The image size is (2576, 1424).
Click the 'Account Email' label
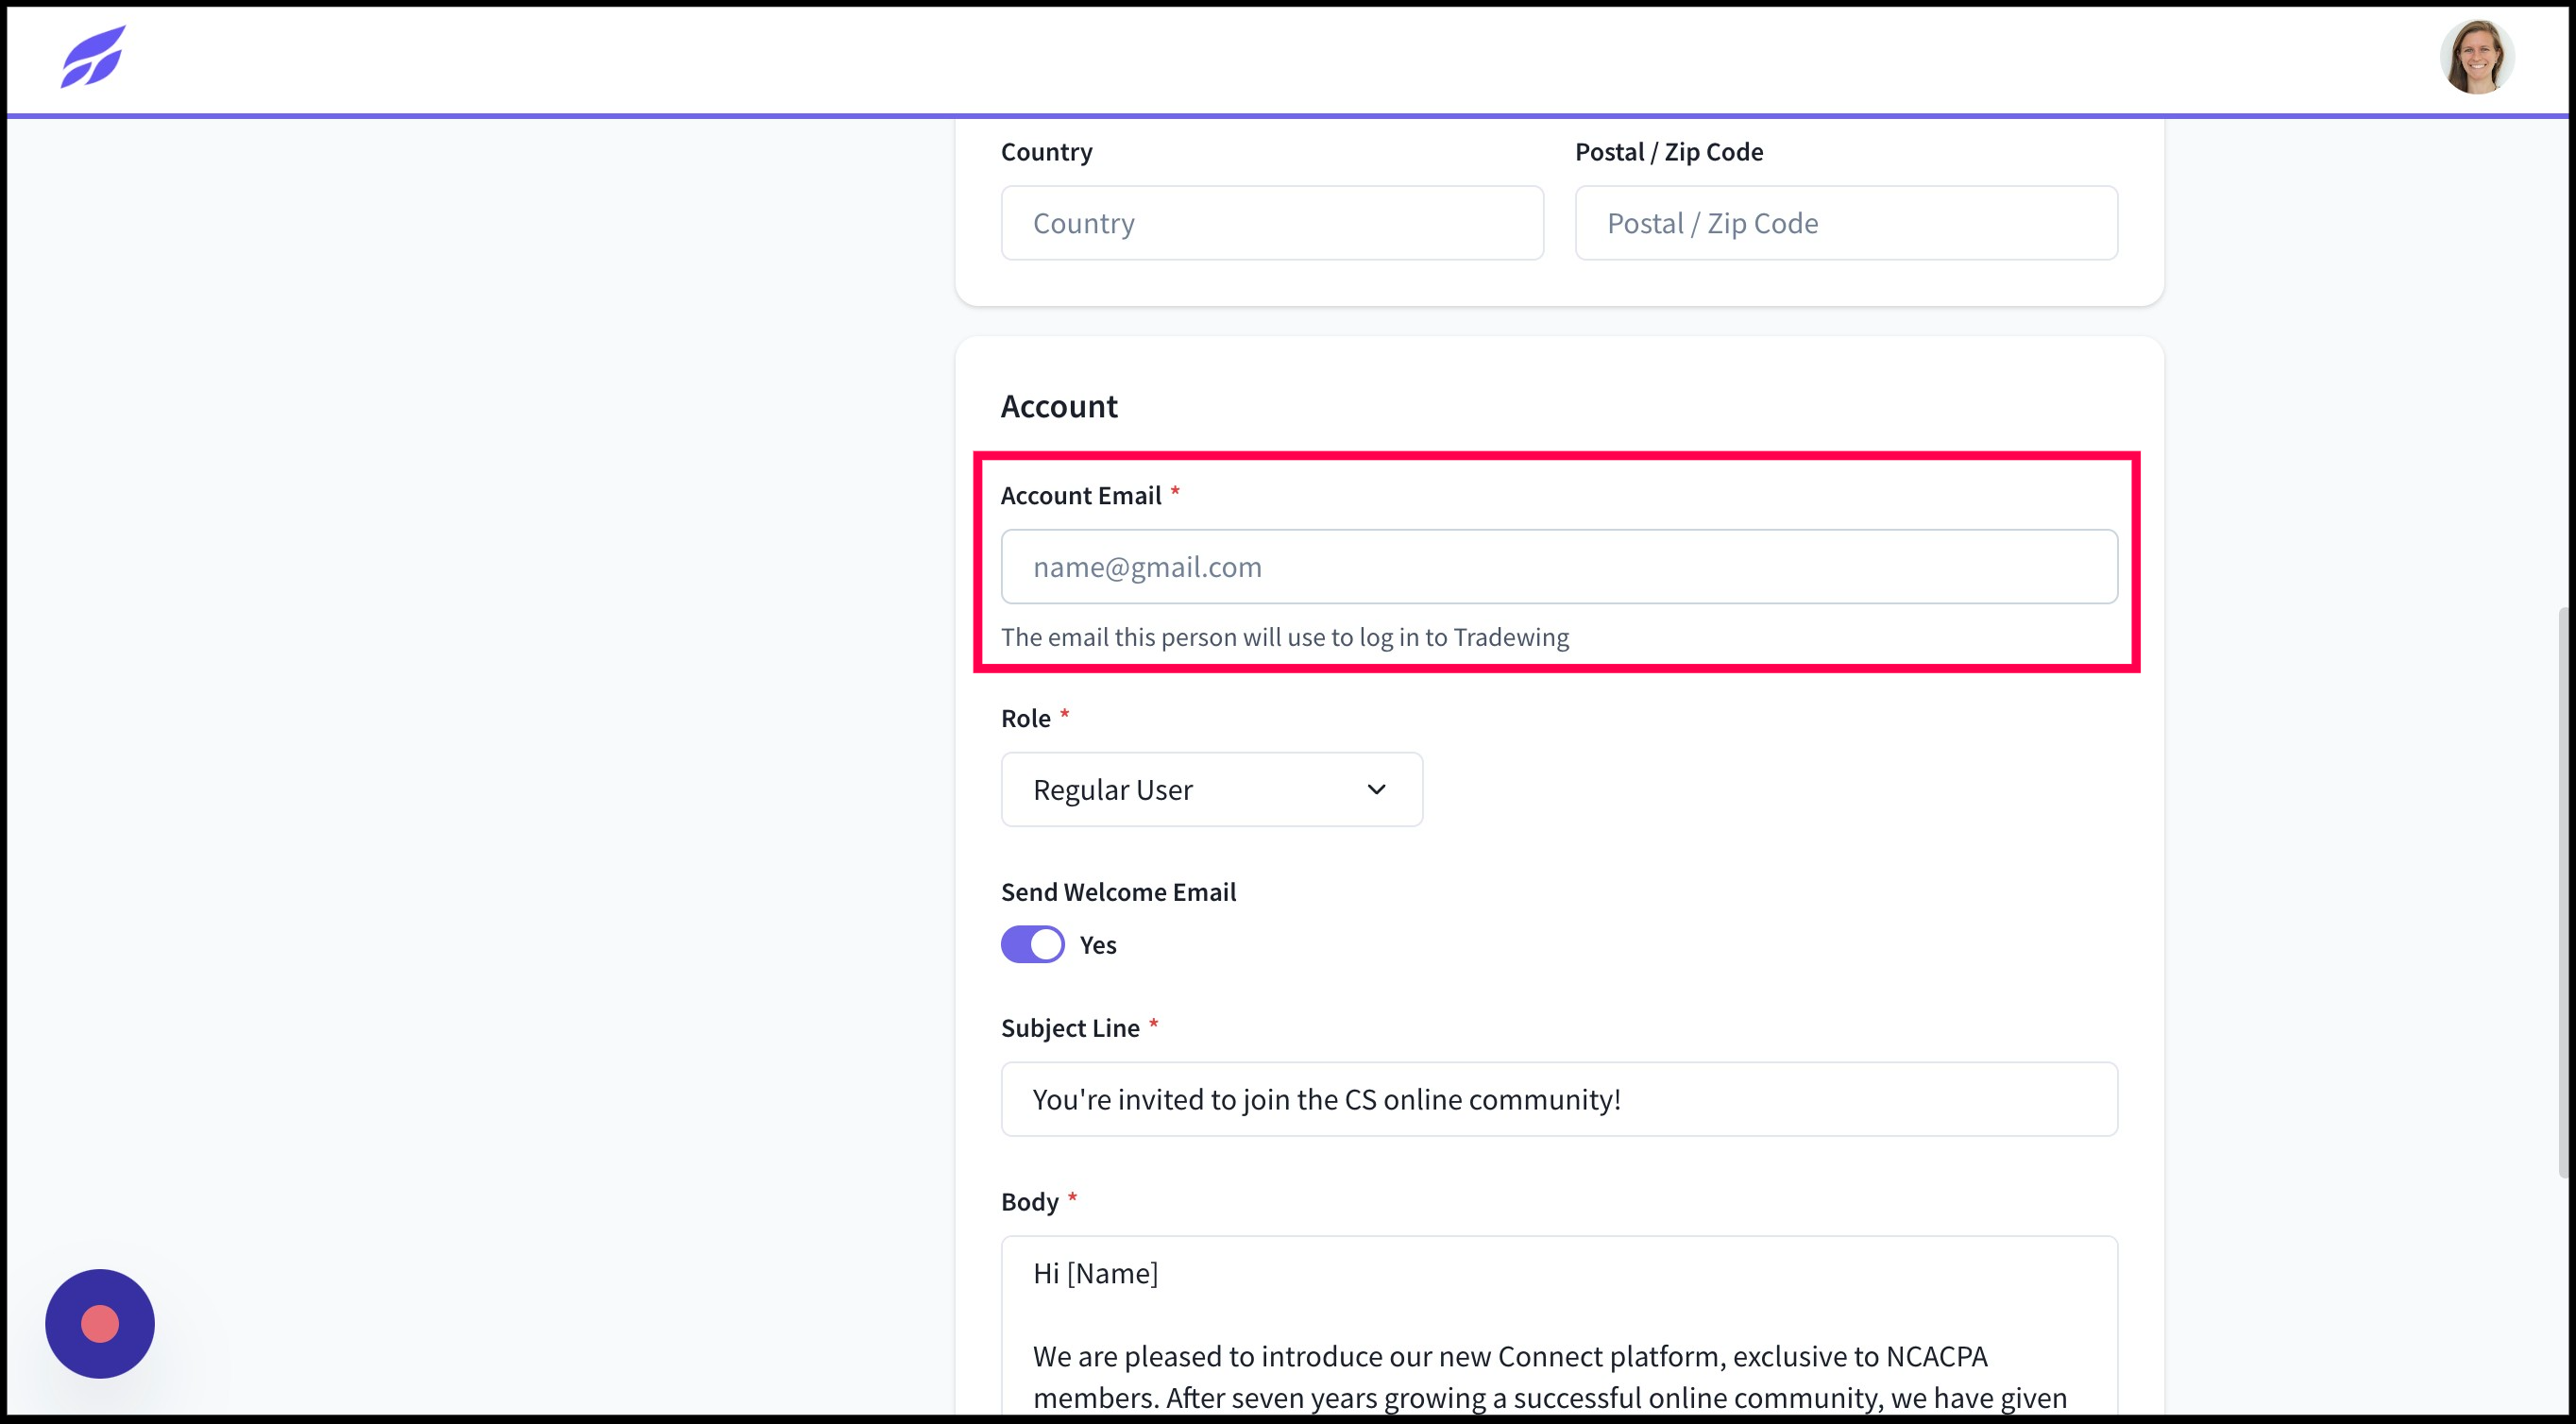pyautogui.click(x=1081, y=496)
